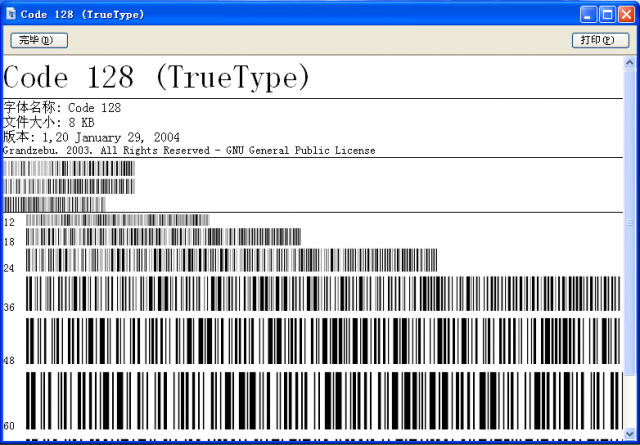Click the barcode sample next to size 12
Screen dimensions: 640x445
pyautogui.click(x=118, y=220)
